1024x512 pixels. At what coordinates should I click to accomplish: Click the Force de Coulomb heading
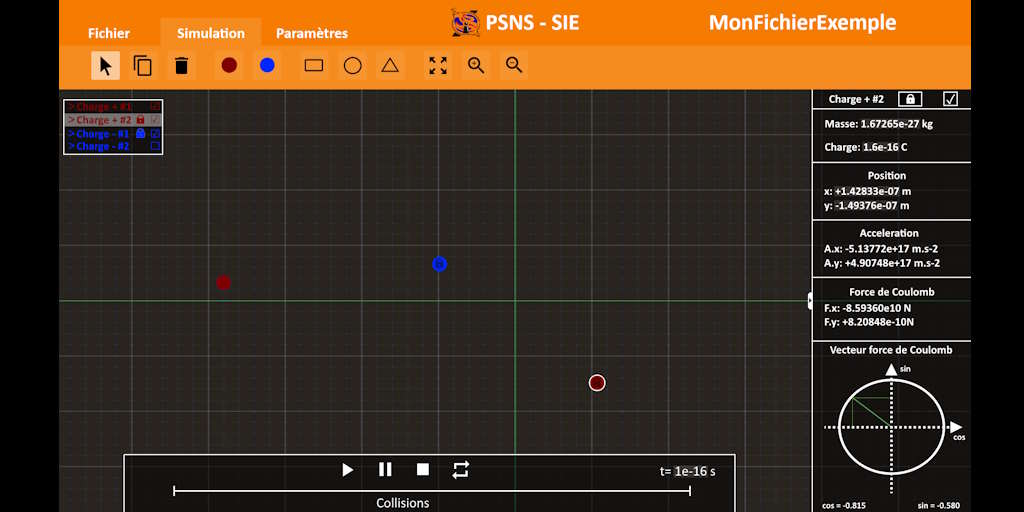click(x=891, y=292)
